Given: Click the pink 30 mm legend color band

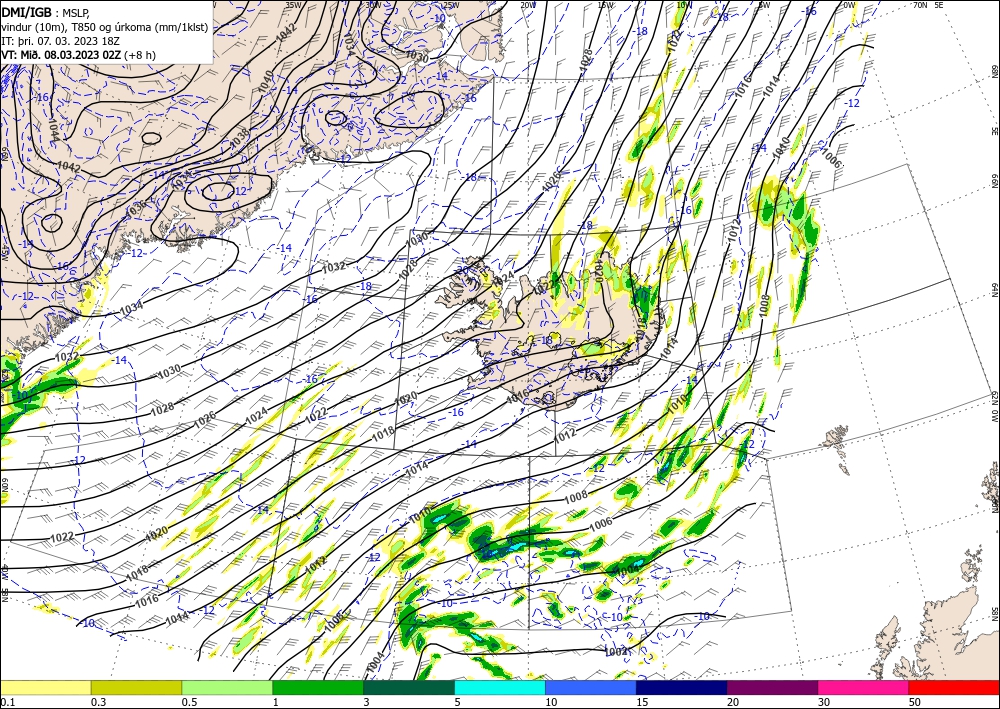Looking at the screenshot, I should pyautogui.click(x=864, y=688).
